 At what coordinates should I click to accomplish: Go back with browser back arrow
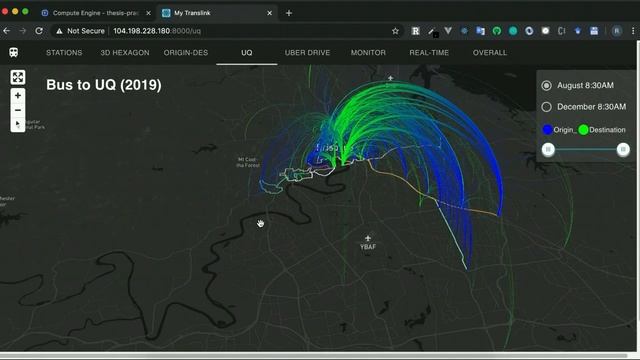tap(7, 31)
